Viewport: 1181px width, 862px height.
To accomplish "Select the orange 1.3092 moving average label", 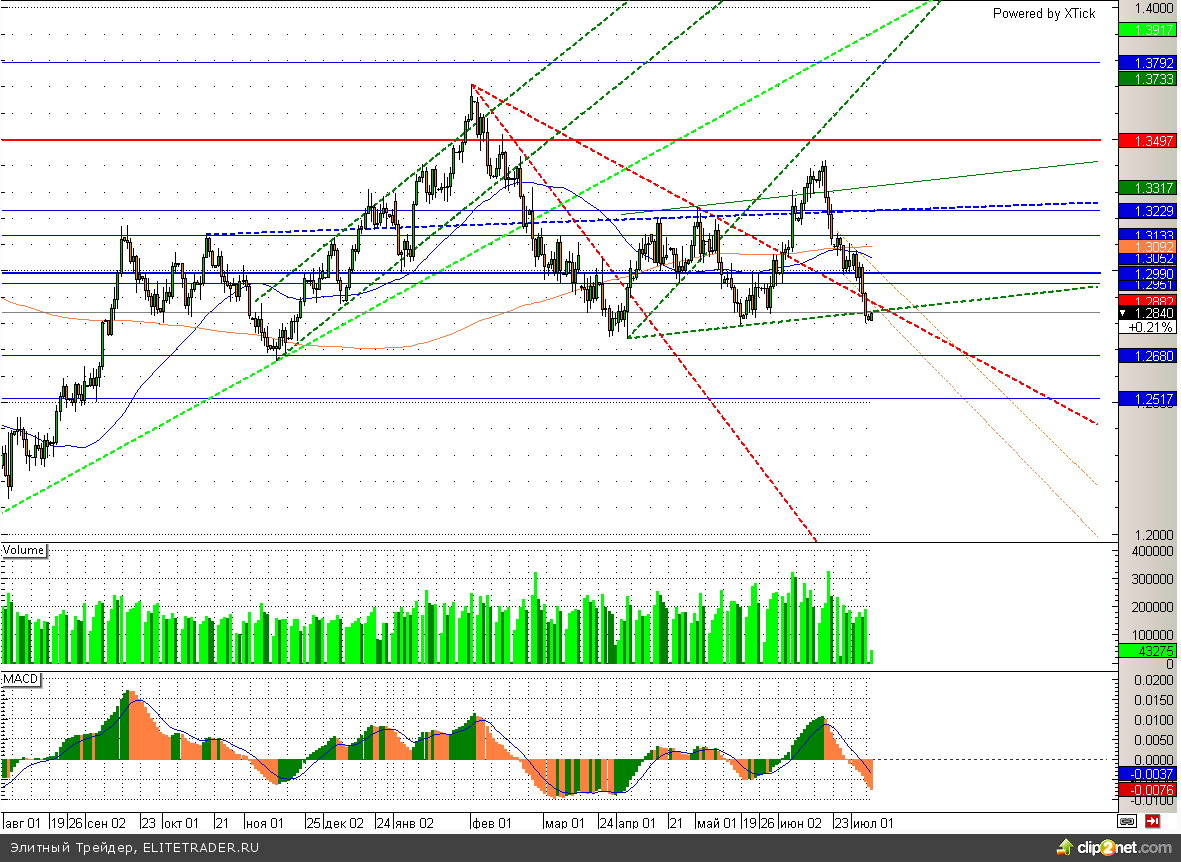I will tap(1146, 246).
